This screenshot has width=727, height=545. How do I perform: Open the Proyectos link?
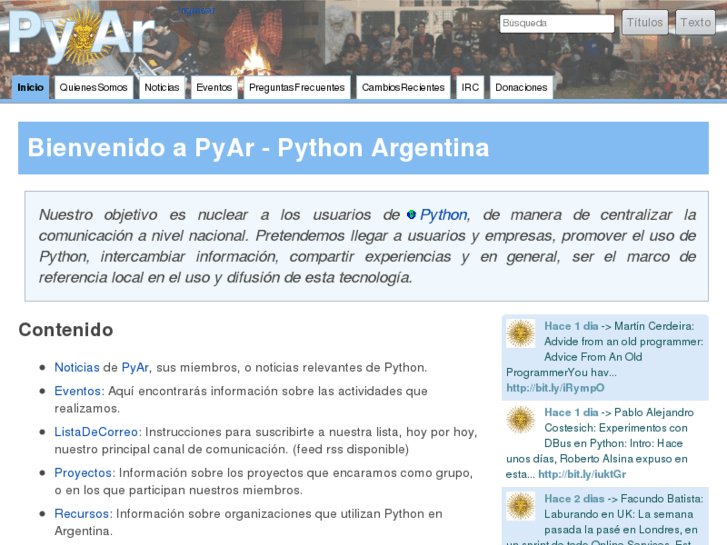click(x=83, y=473)
